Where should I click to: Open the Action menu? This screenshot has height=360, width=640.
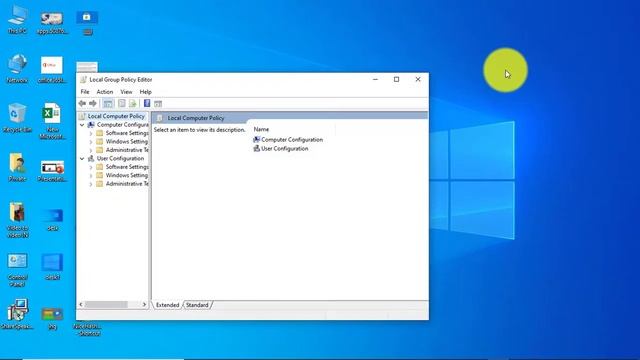tap(104, 92)
